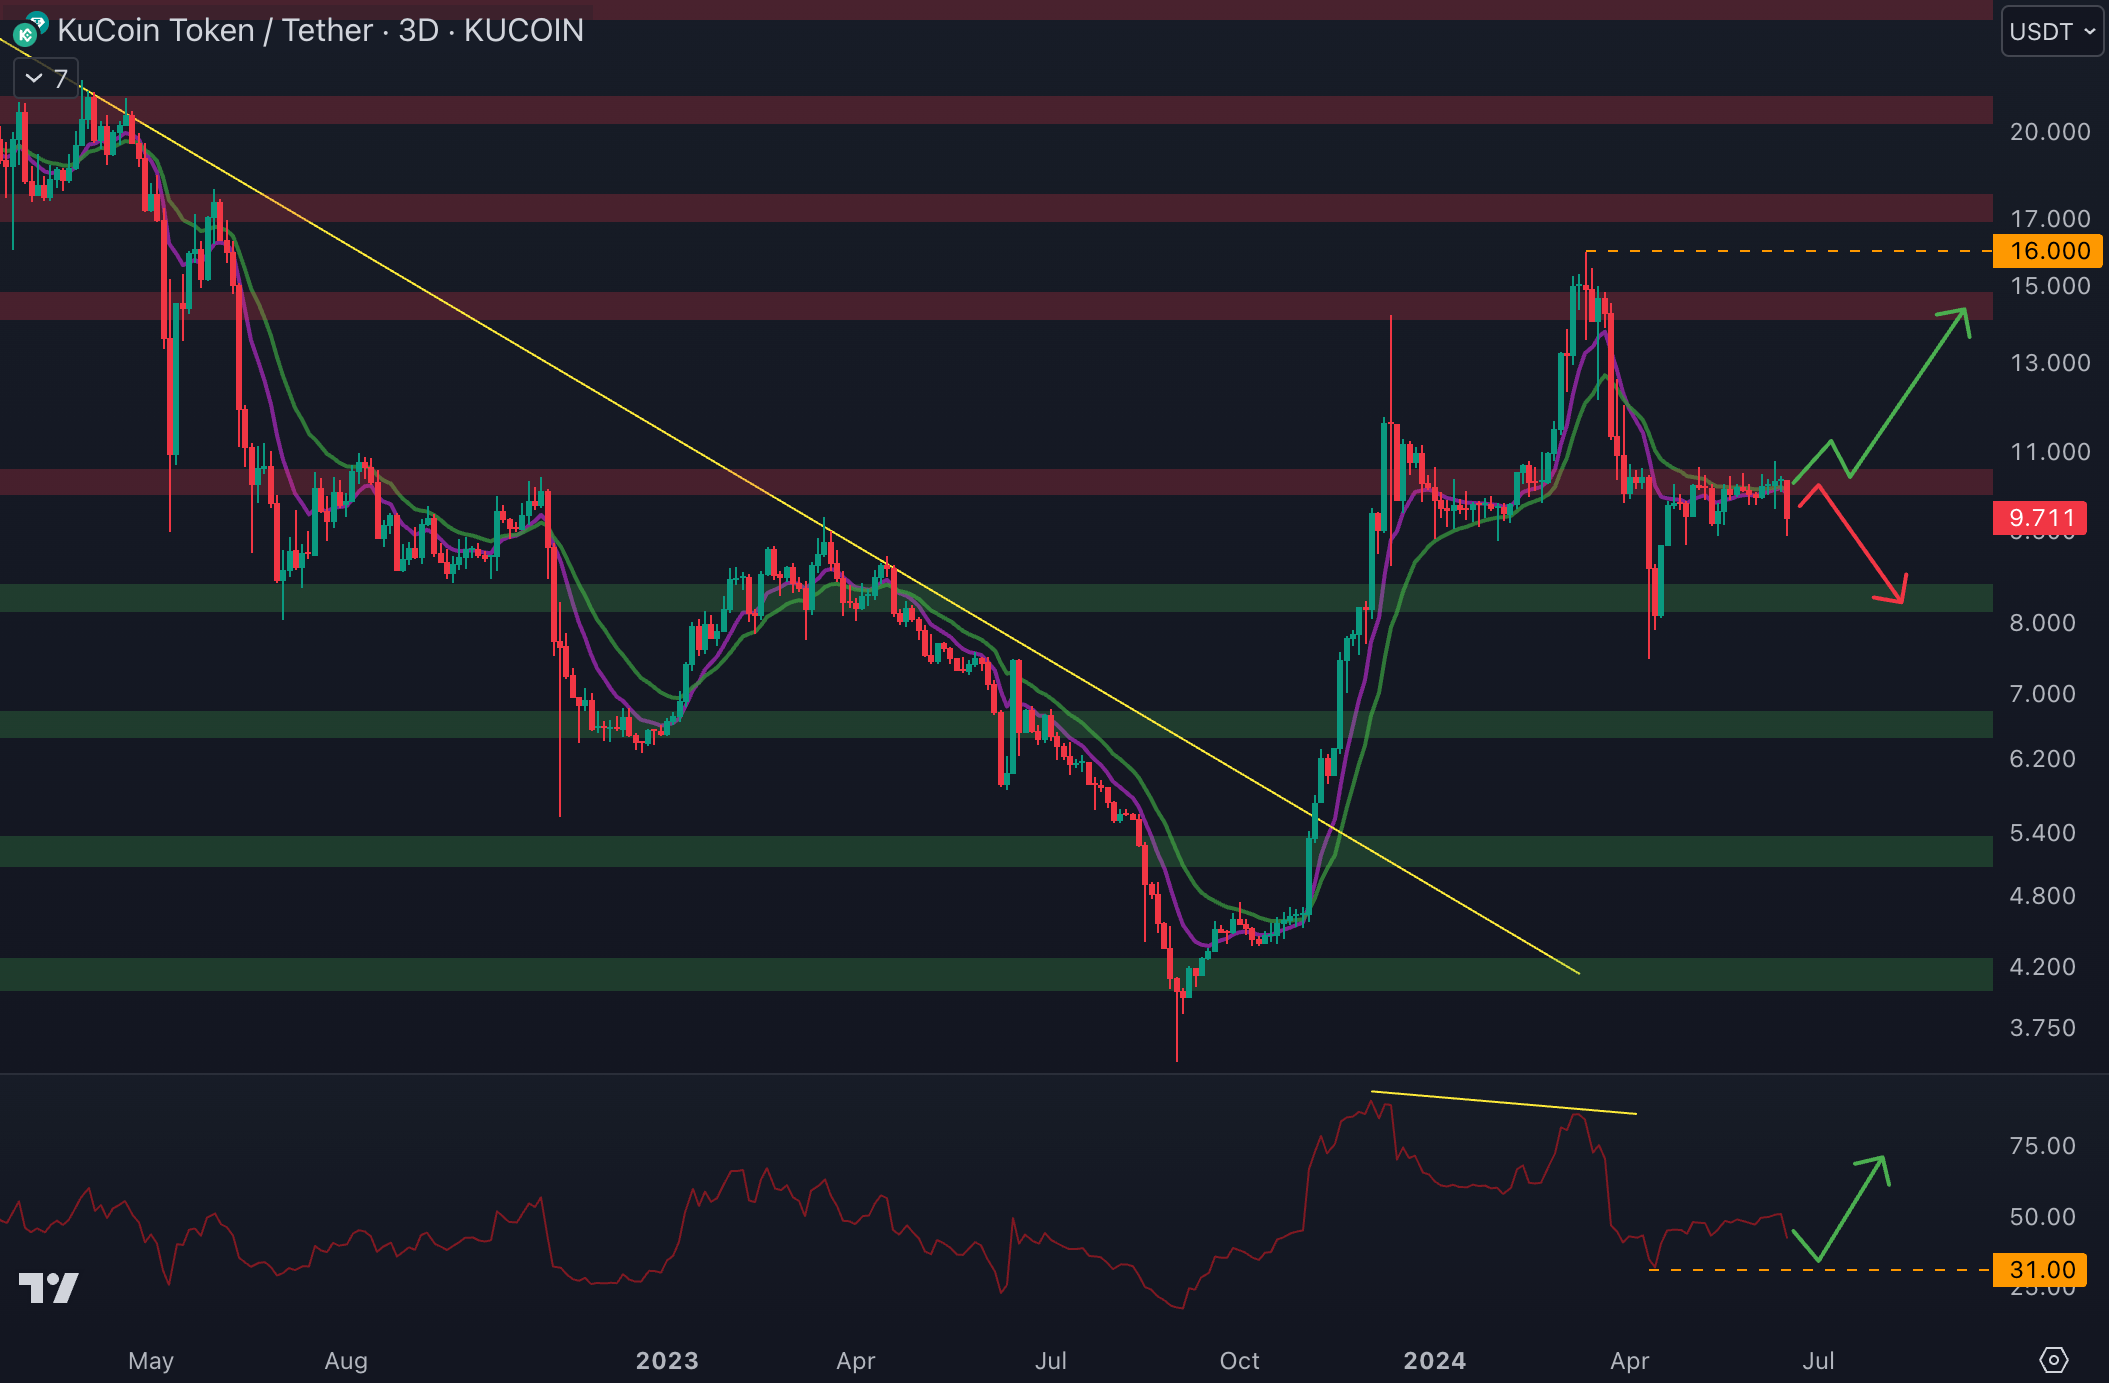Click the KuCoin Token / Tether symbol title
Viewport: 2109px width, 1383px height.
point(320,30)
